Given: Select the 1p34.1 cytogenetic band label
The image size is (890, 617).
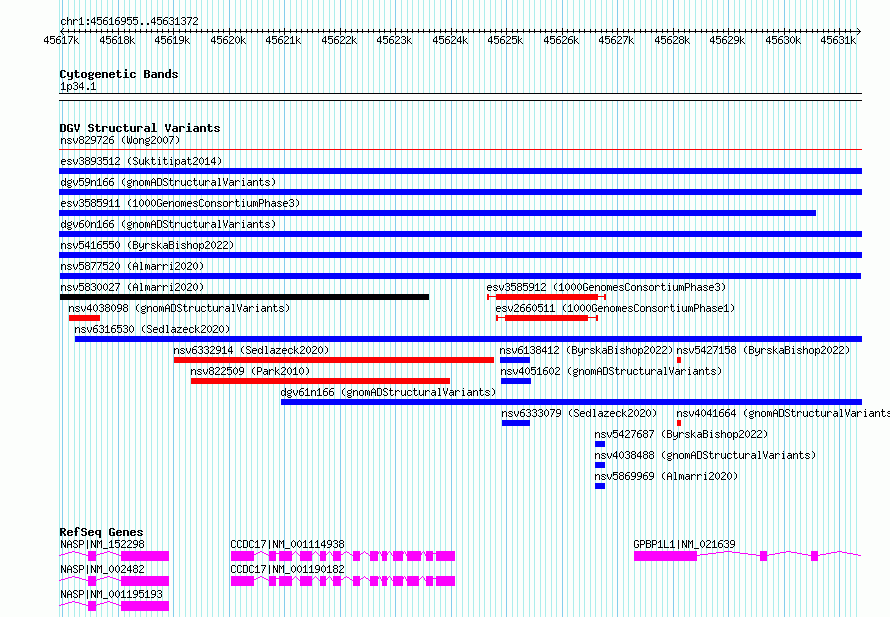Looking at the screenshot, I should click(78, 87).
